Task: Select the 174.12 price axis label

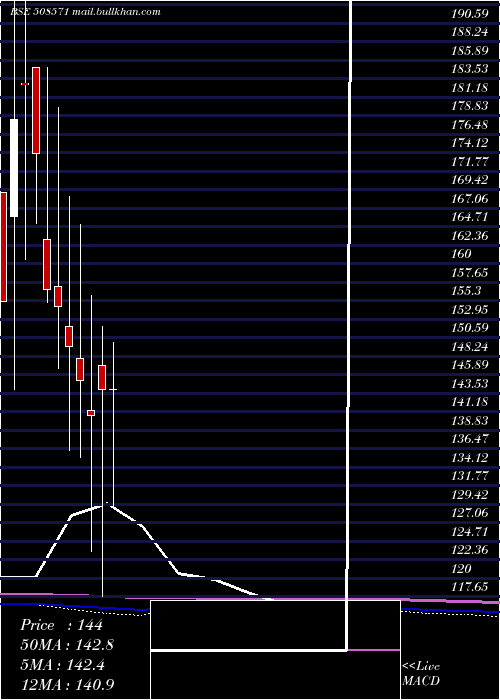Action: click(470, 143)
